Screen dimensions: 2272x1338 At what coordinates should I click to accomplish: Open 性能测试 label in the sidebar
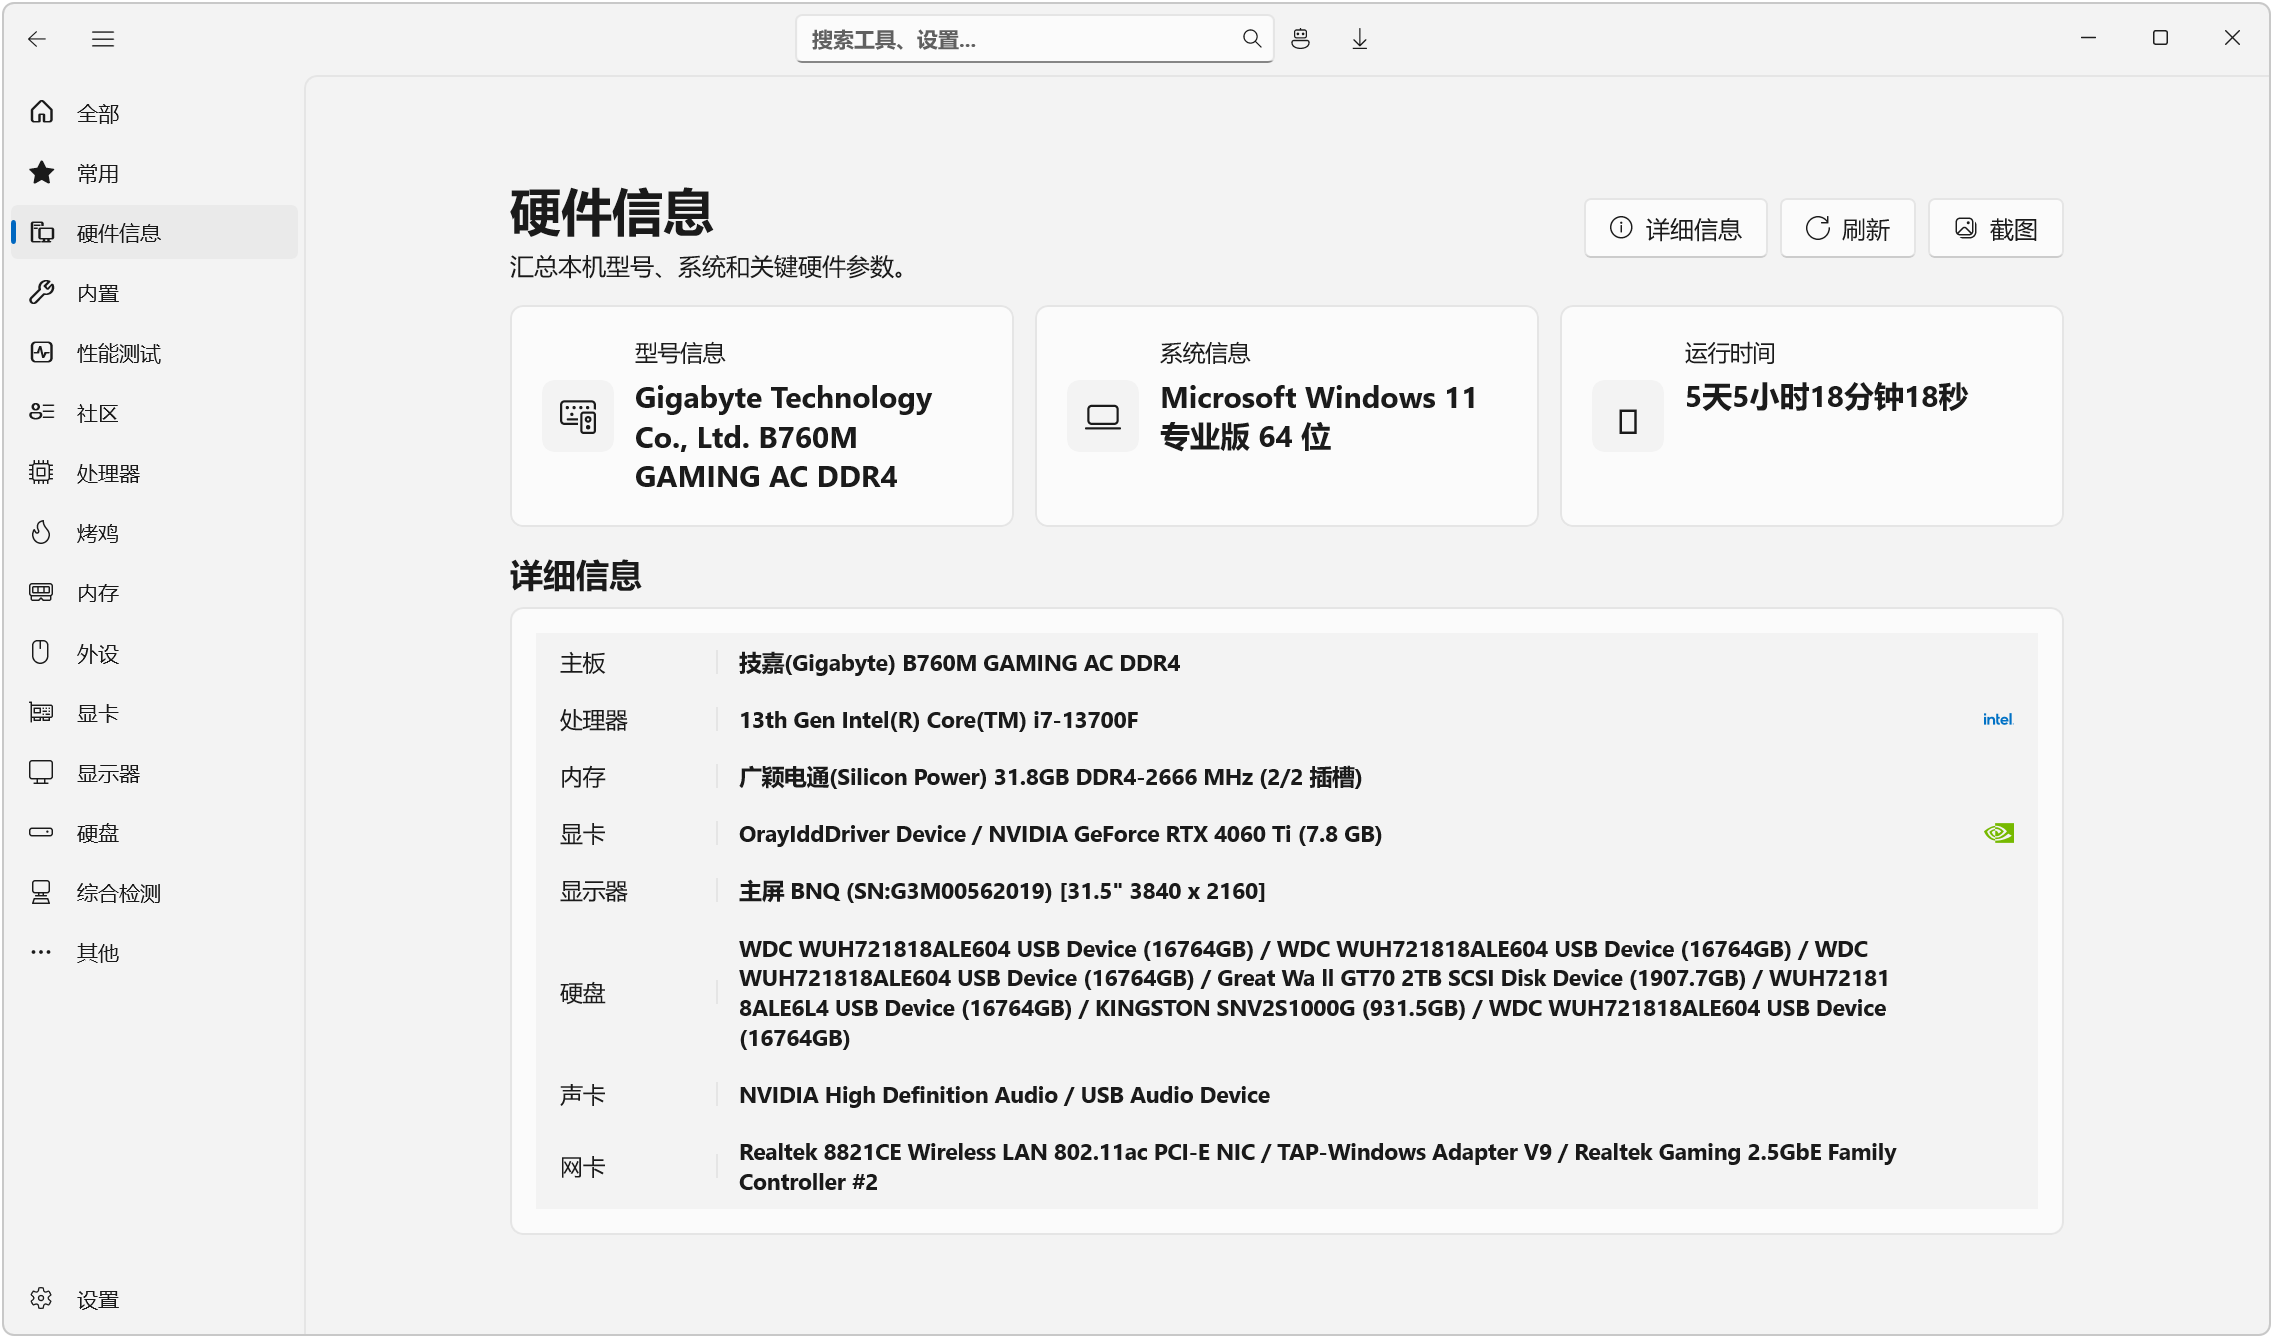pos(119,353)
